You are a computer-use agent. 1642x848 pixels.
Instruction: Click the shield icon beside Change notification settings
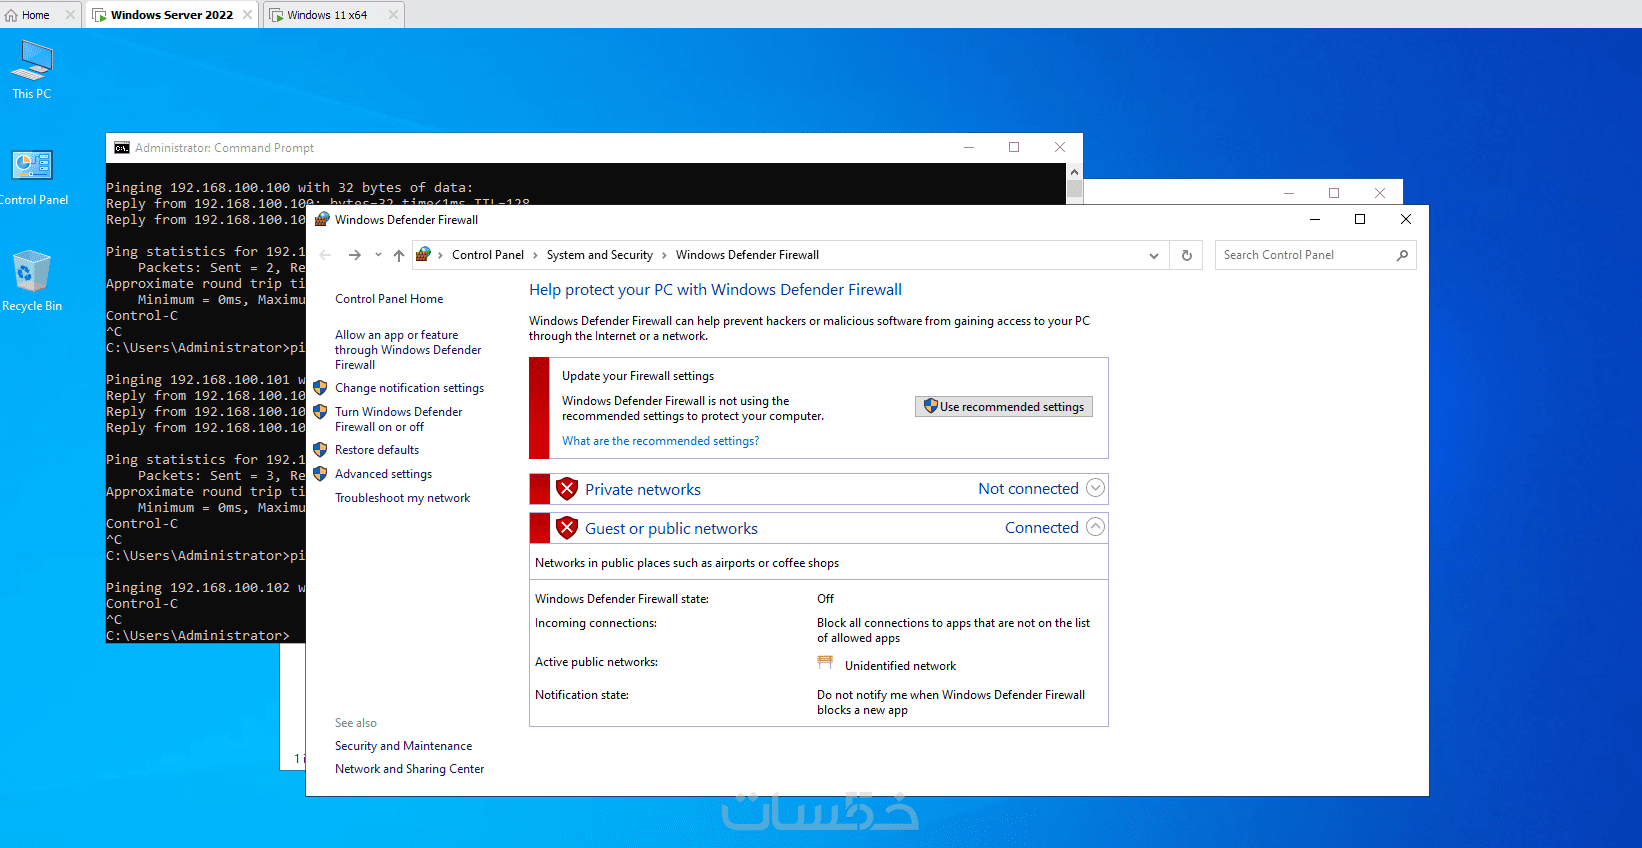[320, 388]
